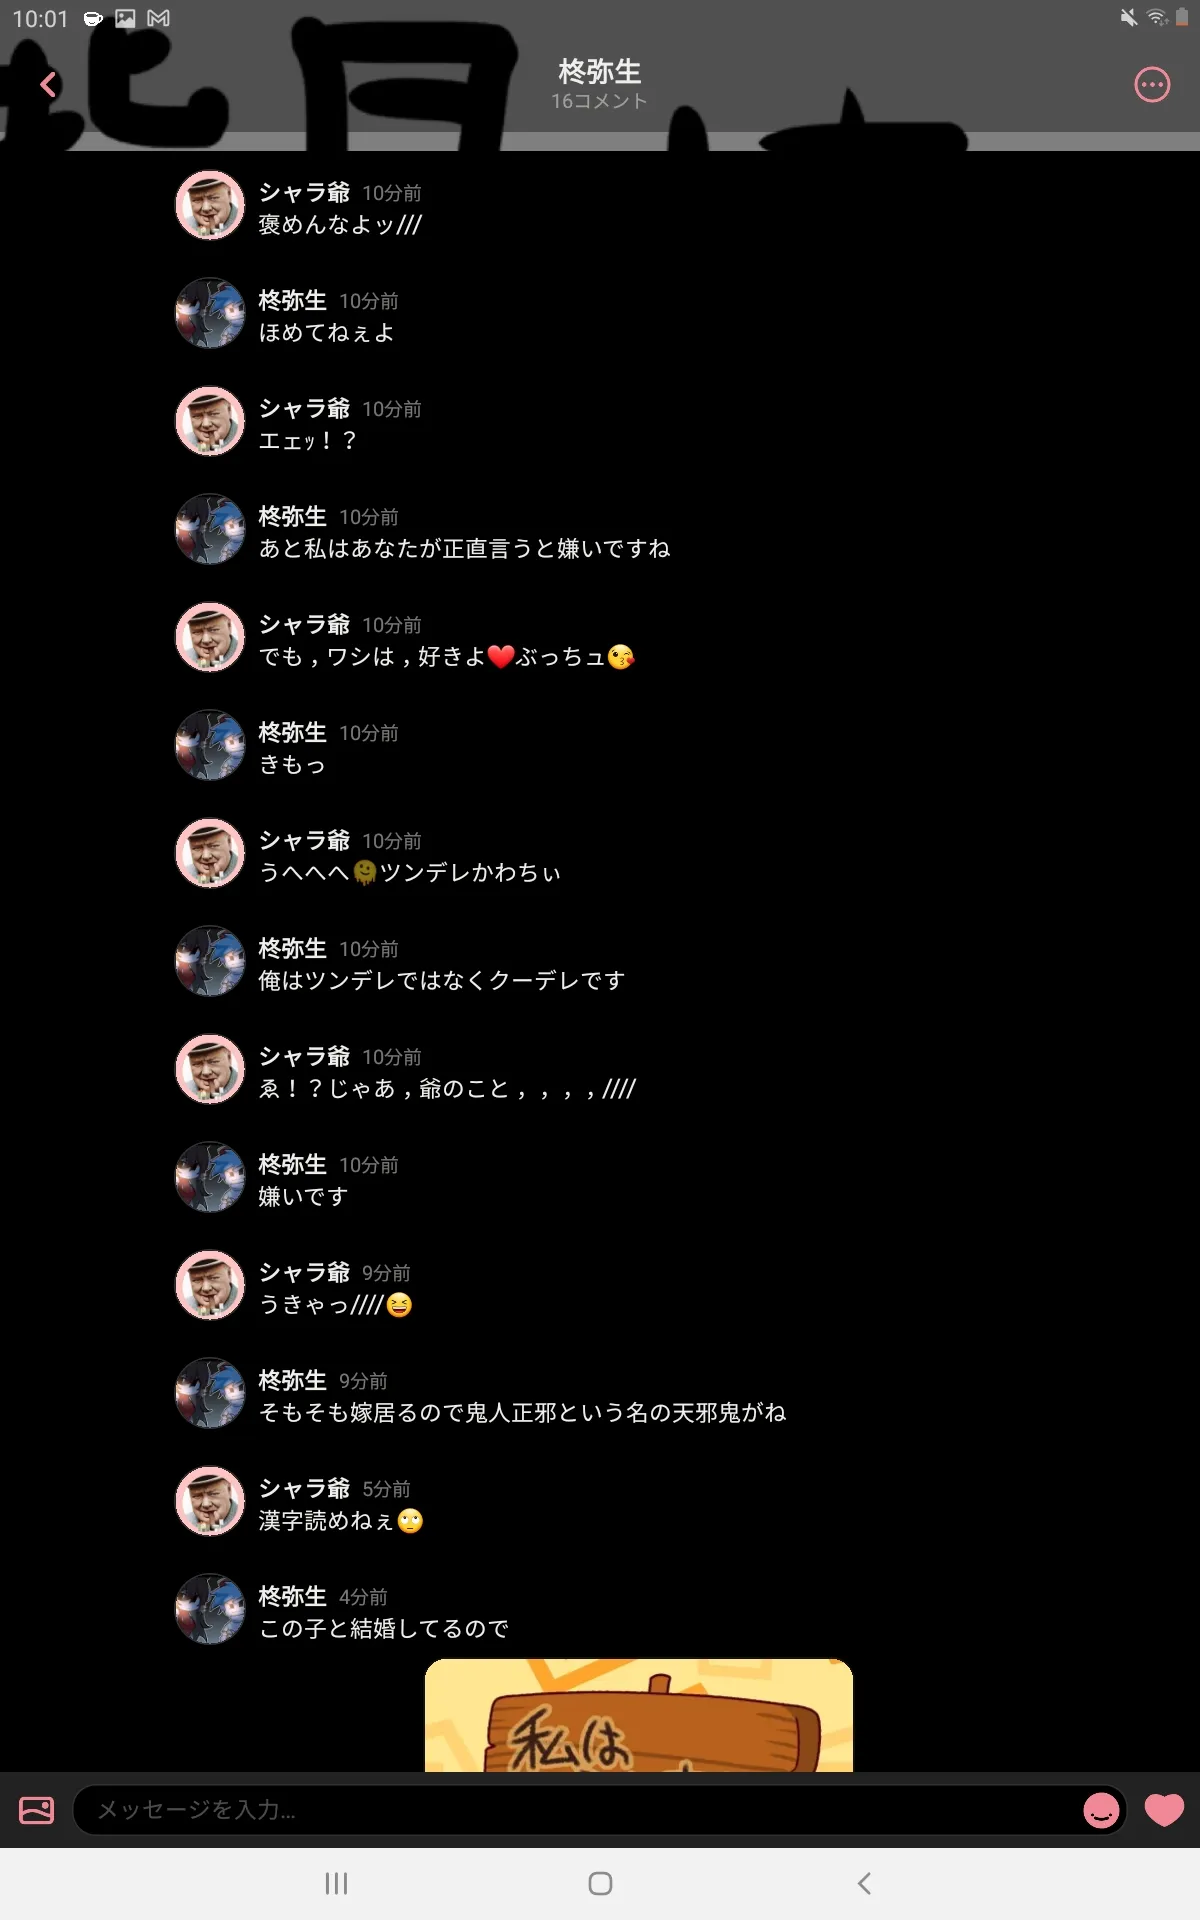Tap the pink back arrow in header
Viewport: 1200px width, 1920px height.
(48, 85)
